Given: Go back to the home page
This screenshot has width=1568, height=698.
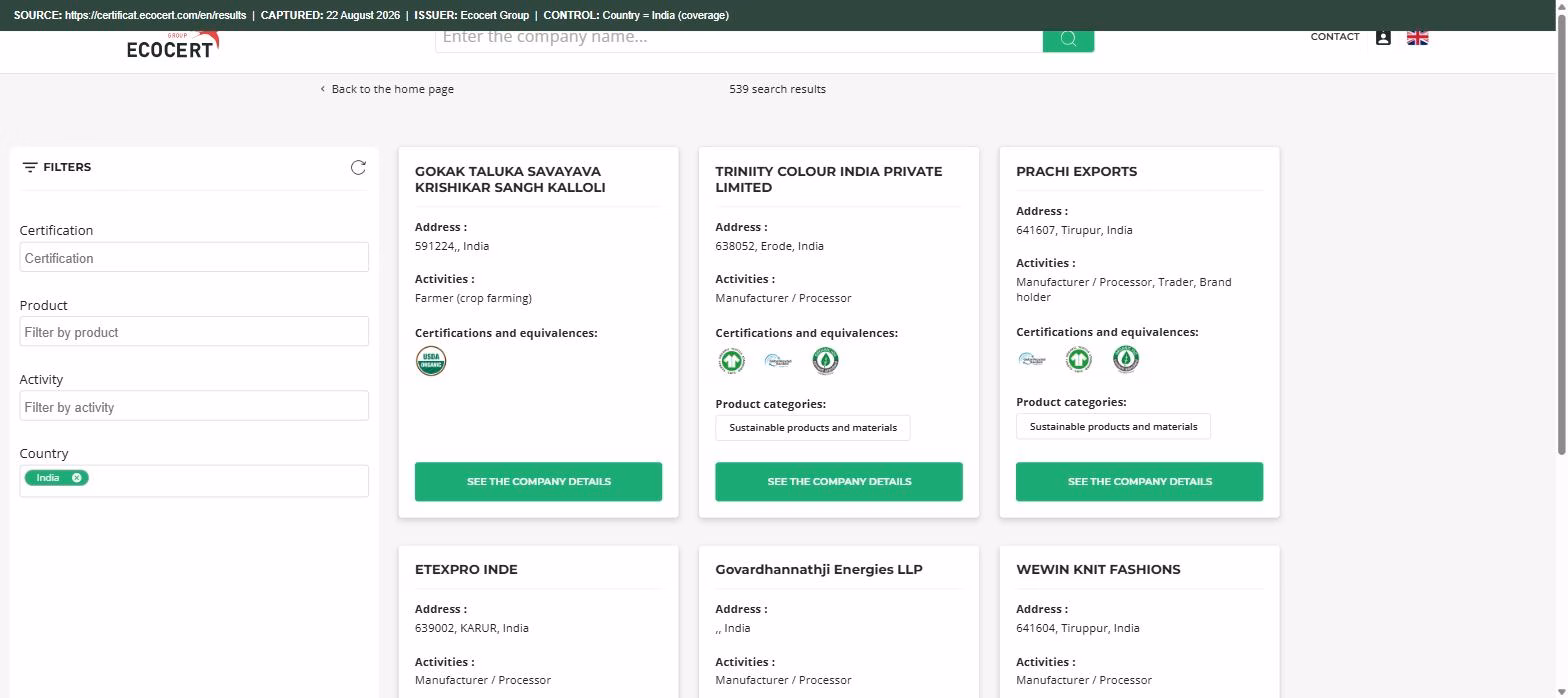Looking at the screenshot, I should pyautogui.click(x=392, y=89).
